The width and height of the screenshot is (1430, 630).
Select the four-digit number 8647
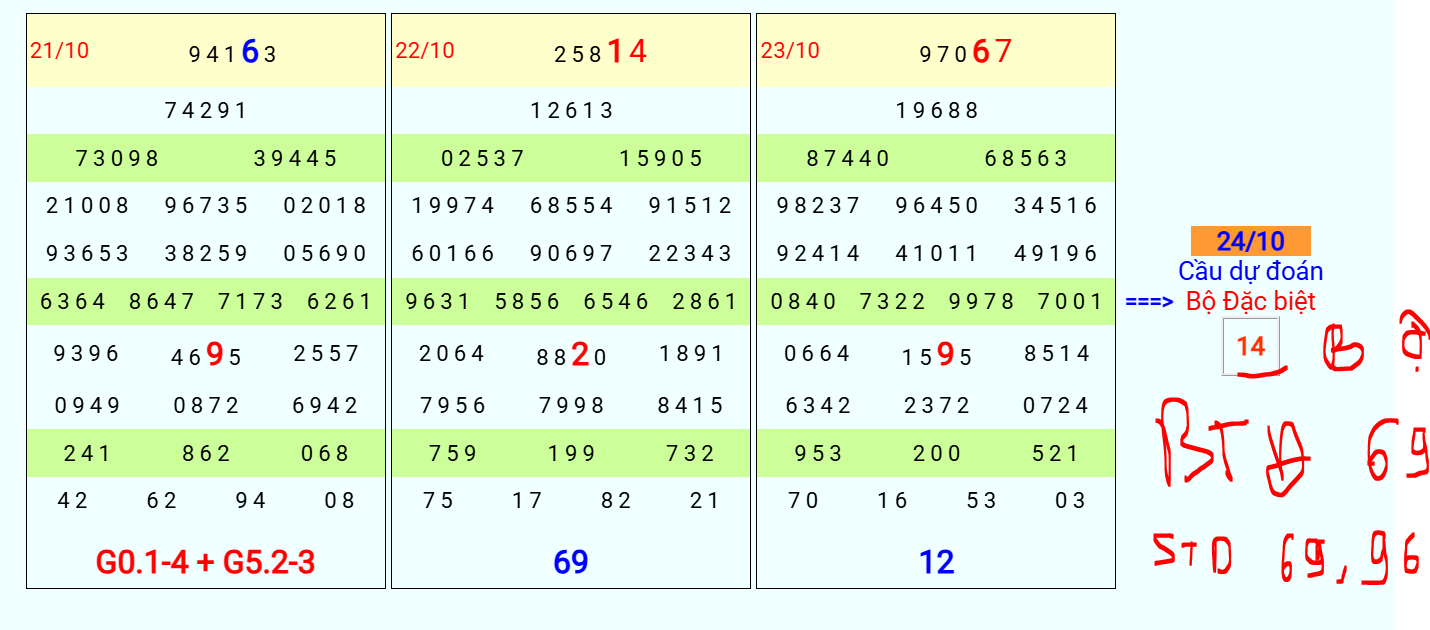coord(162,301)
